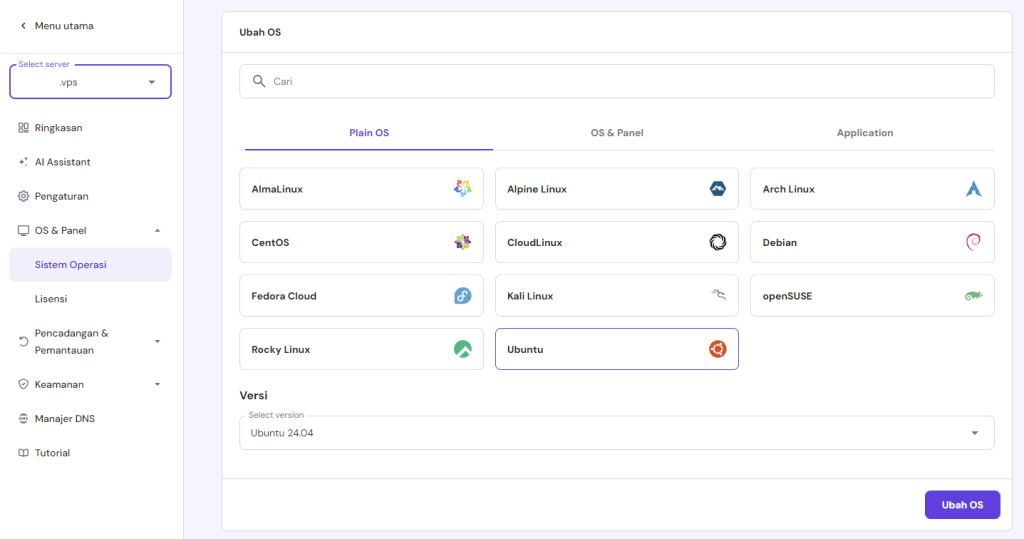Collapse the OS & Panel sidebar section

point(157,230)
